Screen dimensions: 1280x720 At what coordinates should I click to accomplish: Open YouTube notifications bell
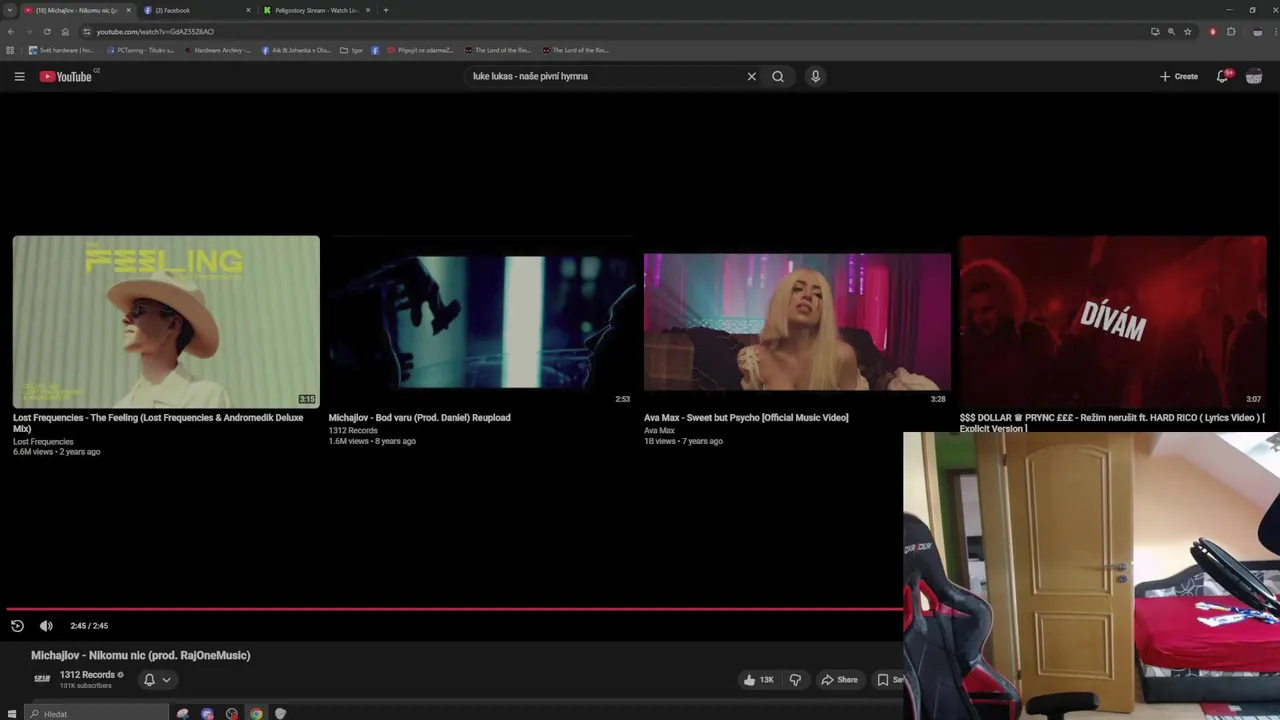click(1222, 76)
